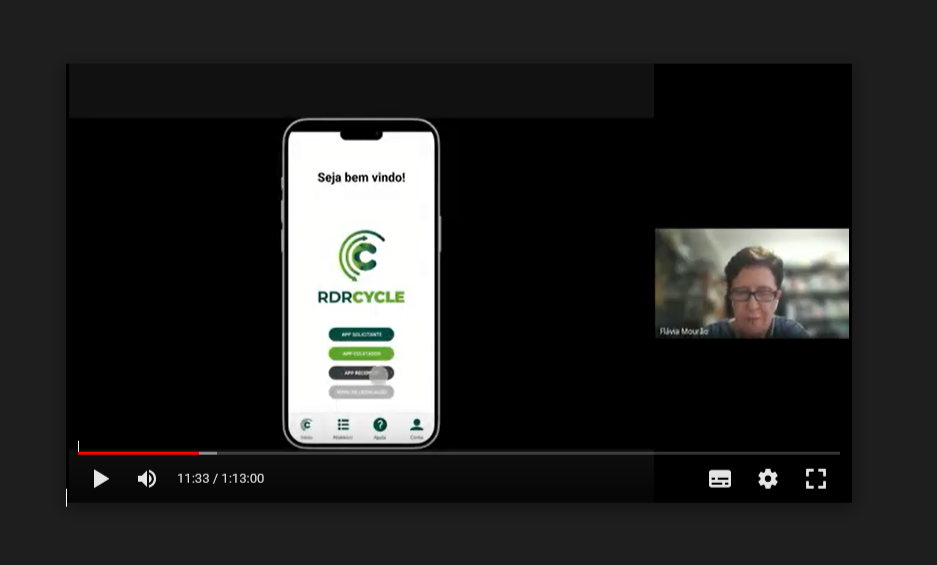Tap the Ajuda question mark icon
937x565 pixels.
(380, 425)
